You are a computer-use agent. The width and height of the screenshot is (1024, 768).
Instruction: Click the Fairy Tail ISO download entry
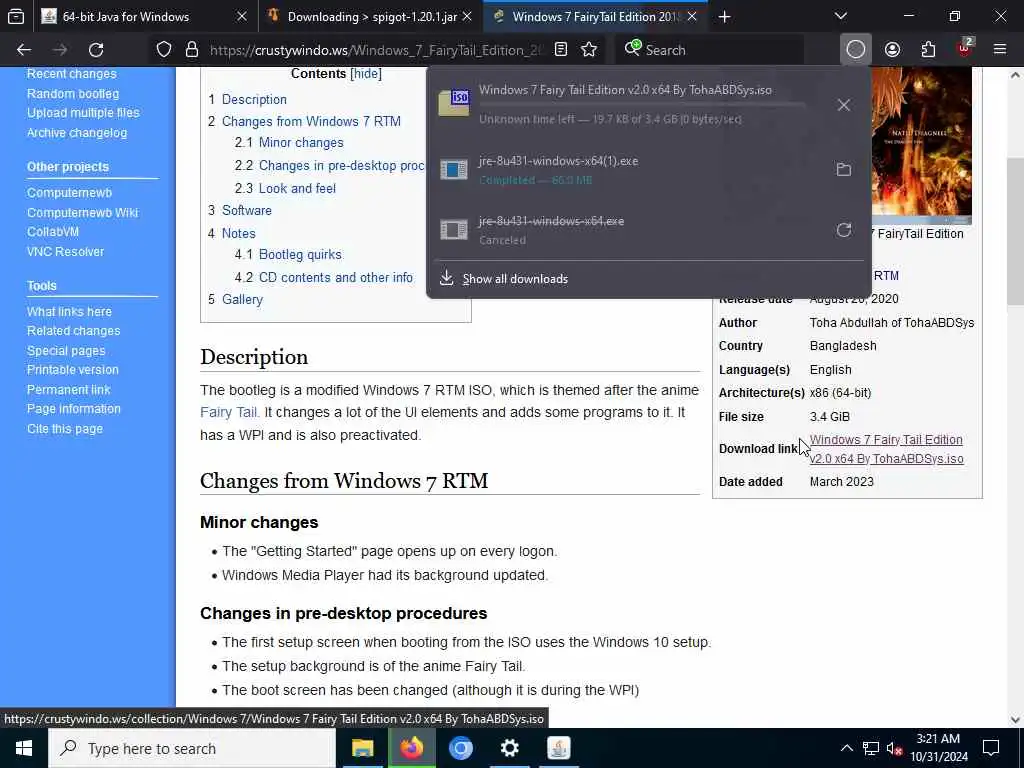pyautogui.click(x=627, y=104)
